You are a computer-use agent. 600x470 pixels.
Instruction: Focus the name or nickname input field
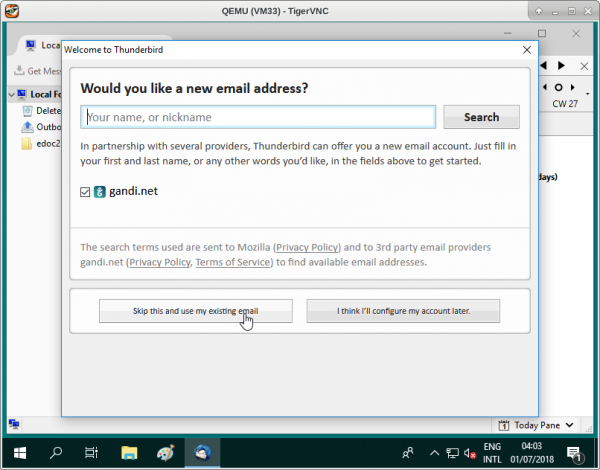click(x=258, y=117)
